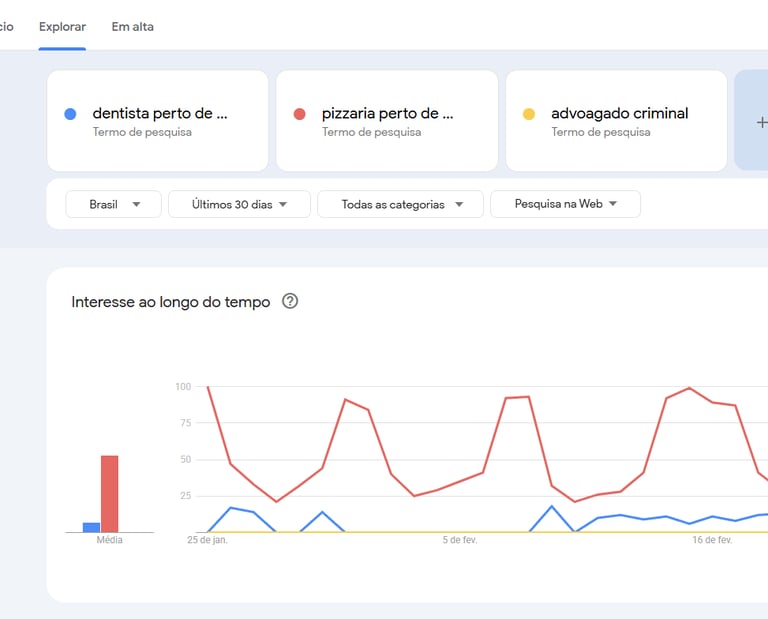The width and height of the screenshot is (768, 619).
Task: Expand the Pesquisa na Web dropdown
Action: pyautogui.click(x=565, y=204)
